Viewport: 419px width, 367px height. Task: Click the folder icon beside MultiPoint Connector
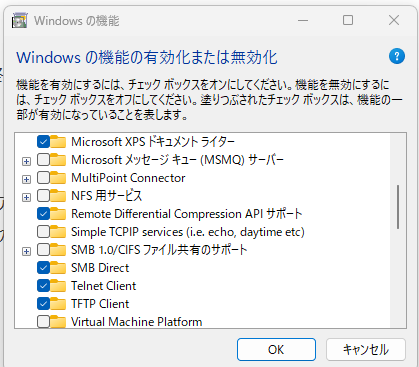point(58,178)
